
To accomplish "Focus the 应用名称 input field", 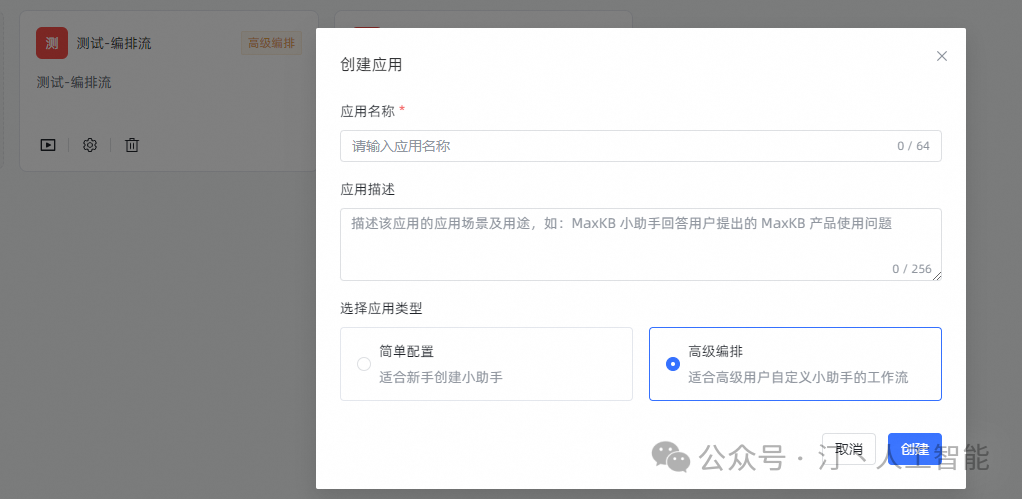I will click(x=641, y=146).
